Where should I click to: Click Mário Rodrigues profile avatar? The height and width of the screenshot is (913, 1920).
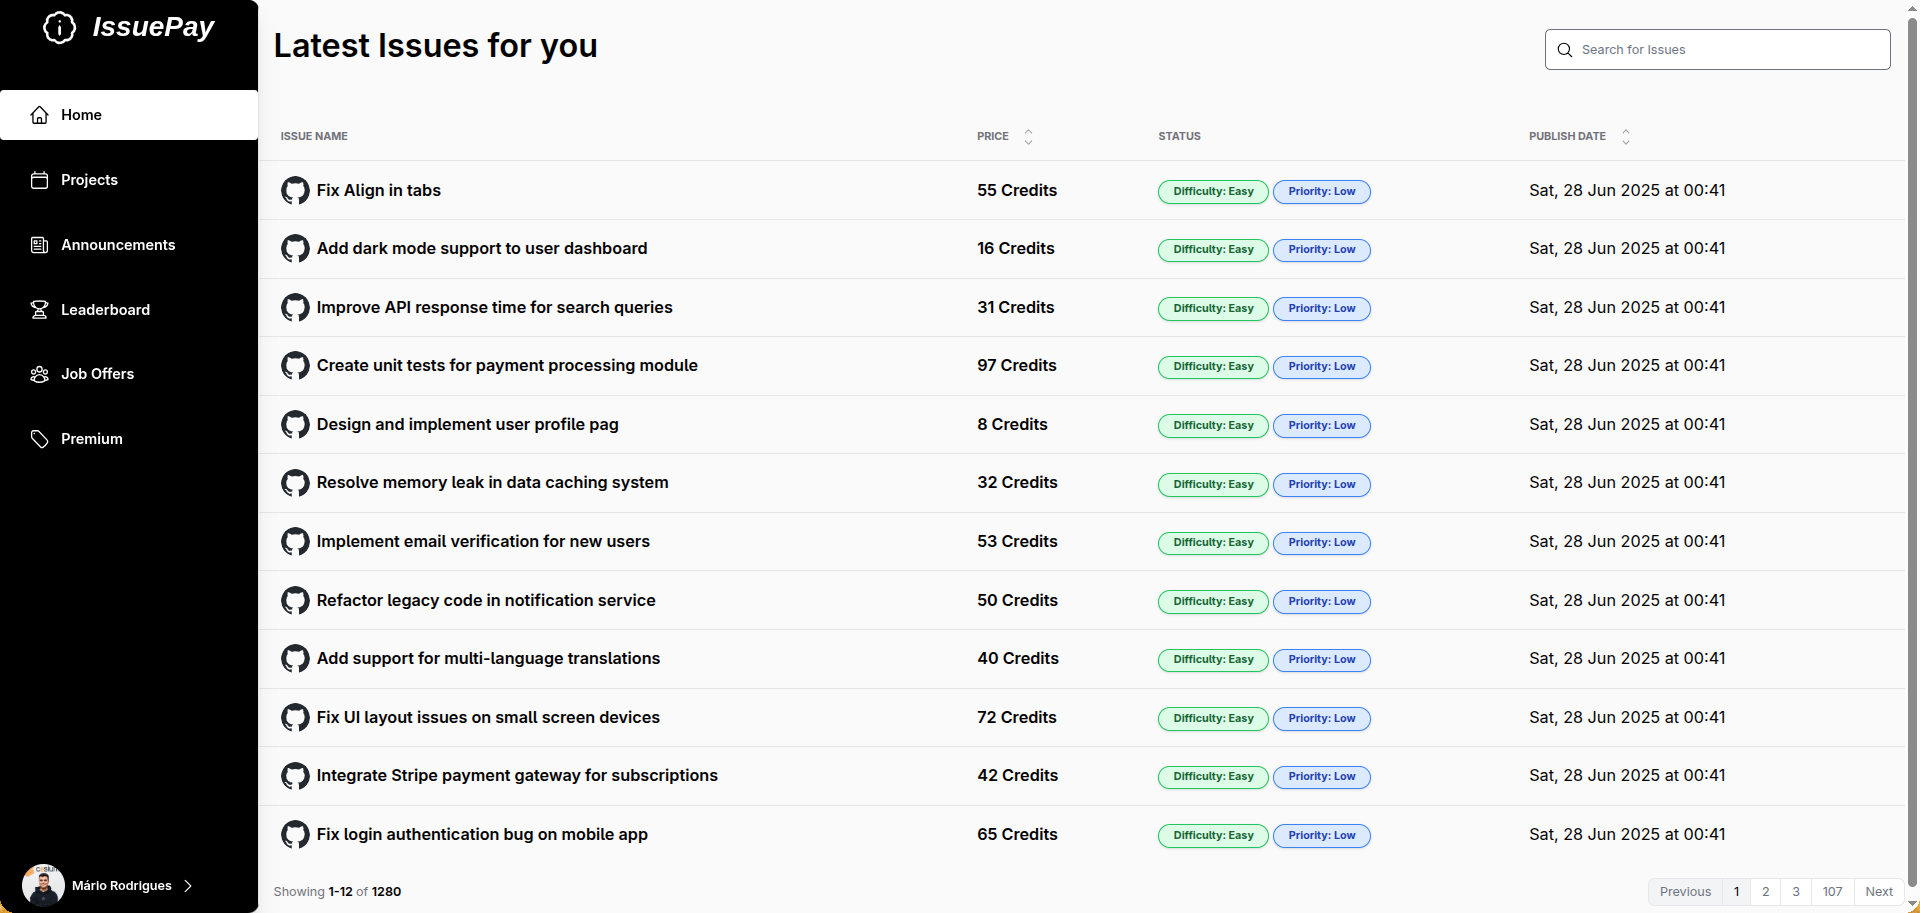point(43,886)
